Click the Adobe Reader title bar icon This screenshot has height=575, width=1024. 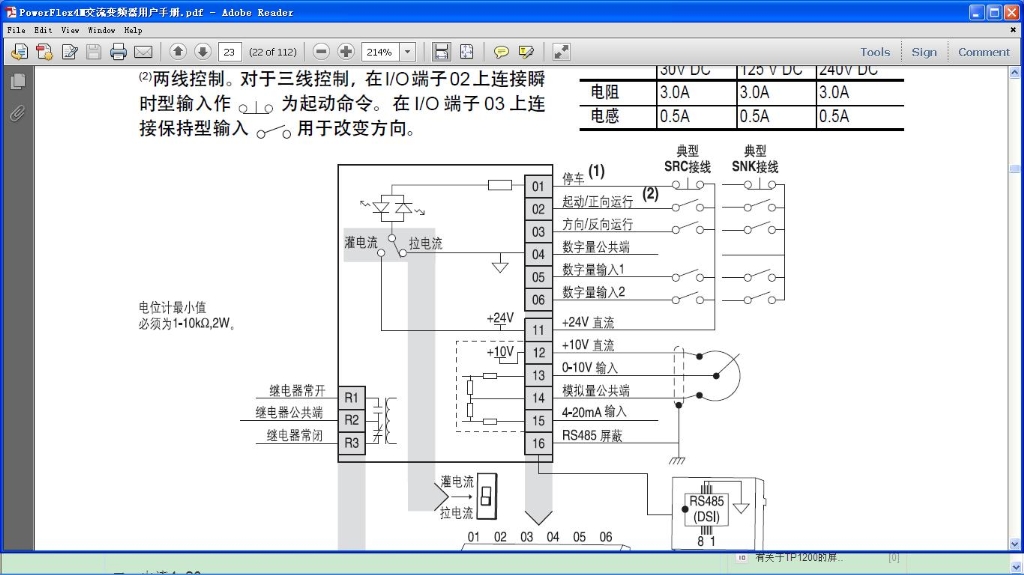click(10, 12)
